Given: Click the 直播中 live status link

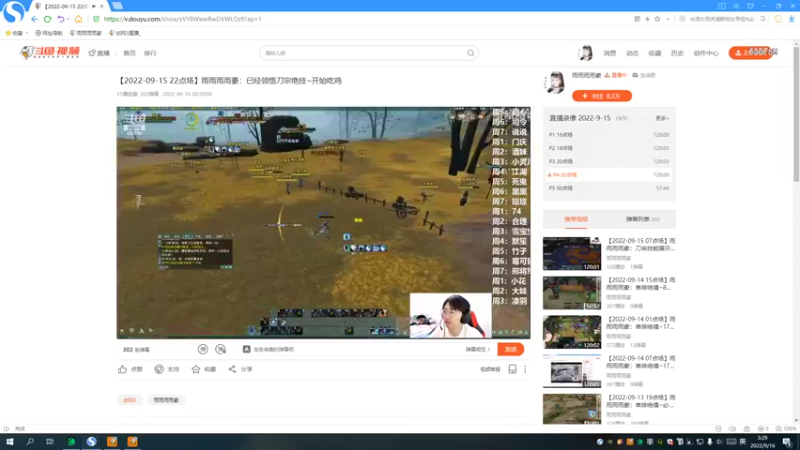Looking at the screenshot, I should [x=615, y=75].
